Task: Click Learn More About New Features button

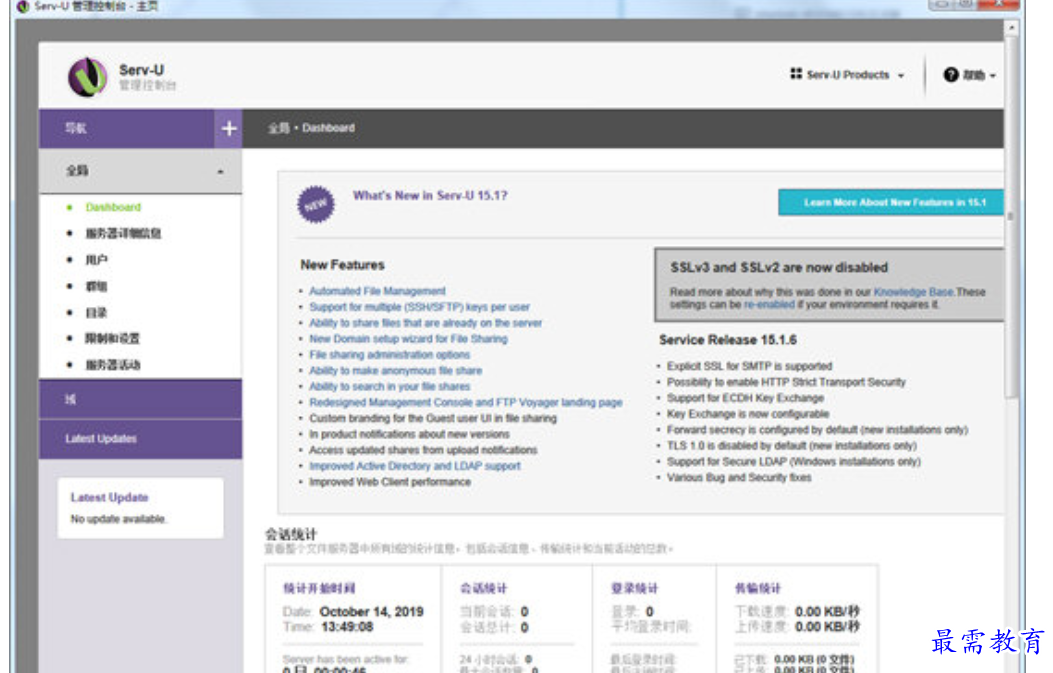Action: click(891, 202)
